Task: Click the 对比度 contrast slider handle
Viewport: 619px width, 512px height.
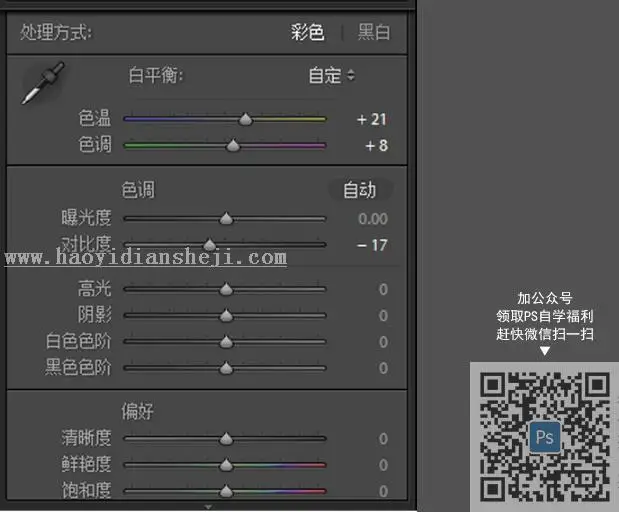Action: pos(210,244)
